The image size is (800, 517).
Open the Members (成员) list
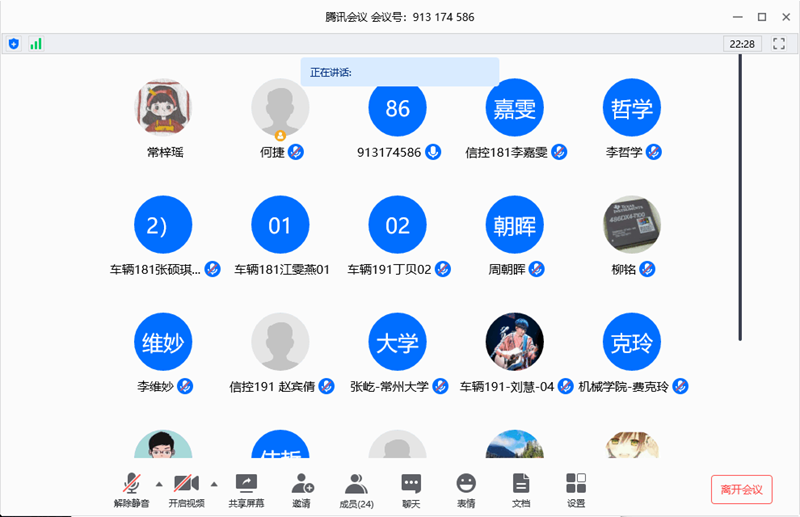pos(357,489)
